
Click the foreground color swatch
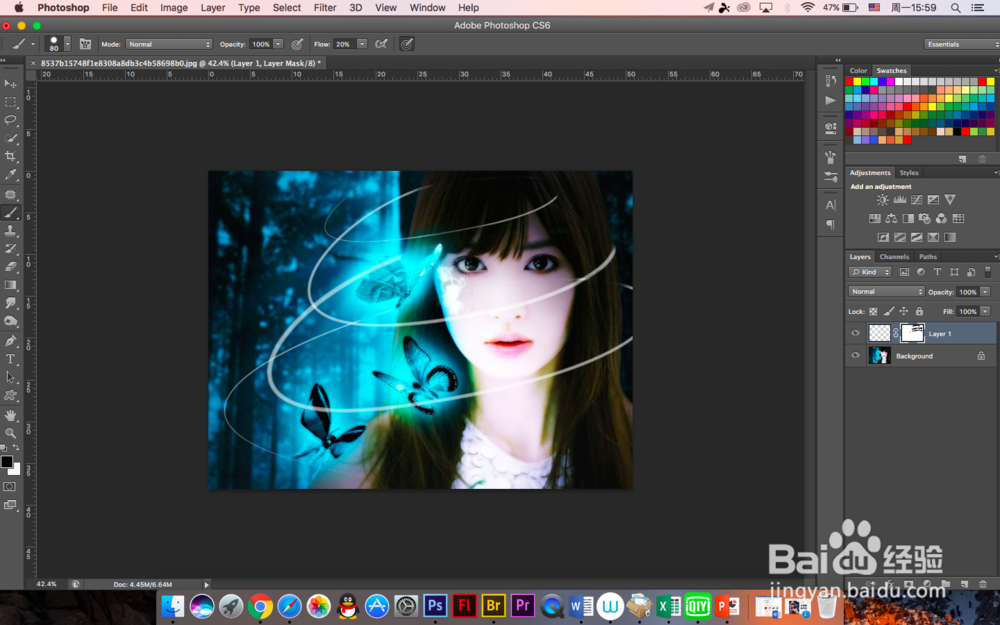[6, 461]
